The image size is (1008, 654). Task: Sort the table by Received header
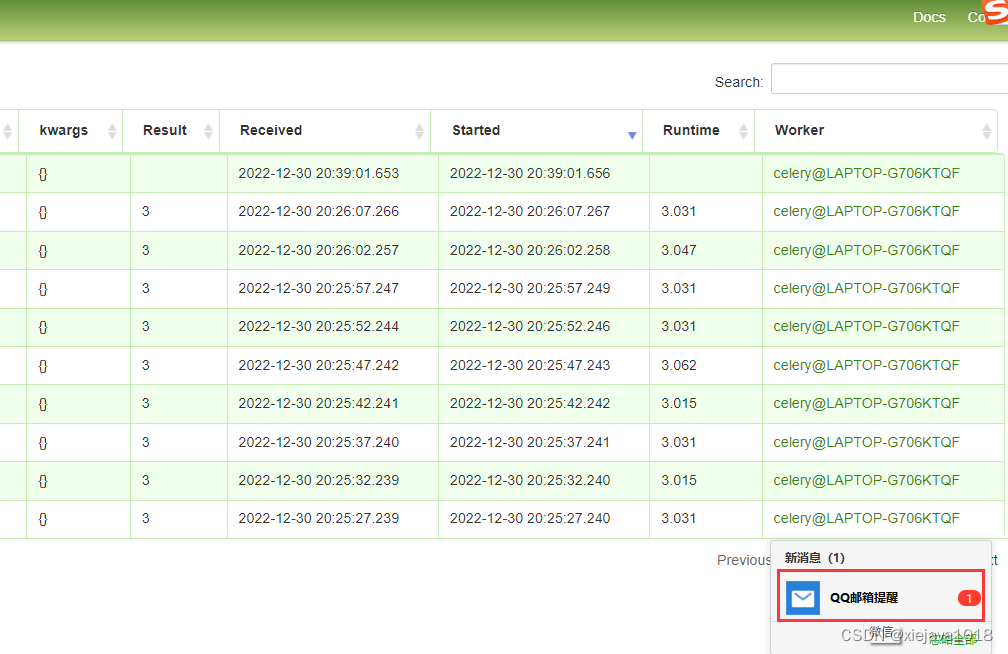271,130
